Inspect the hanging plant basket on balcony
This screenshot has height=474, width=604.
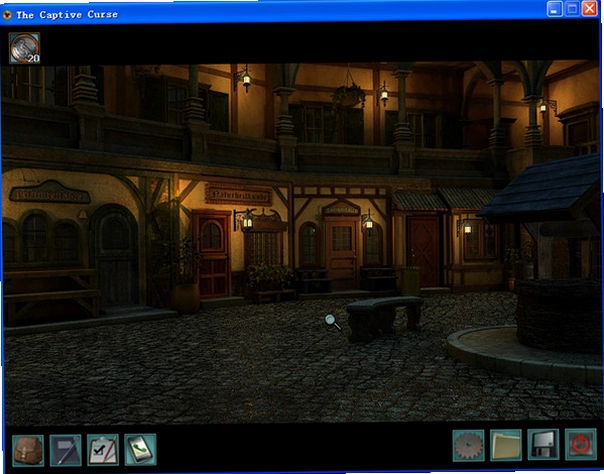click(x=349, y=96)
